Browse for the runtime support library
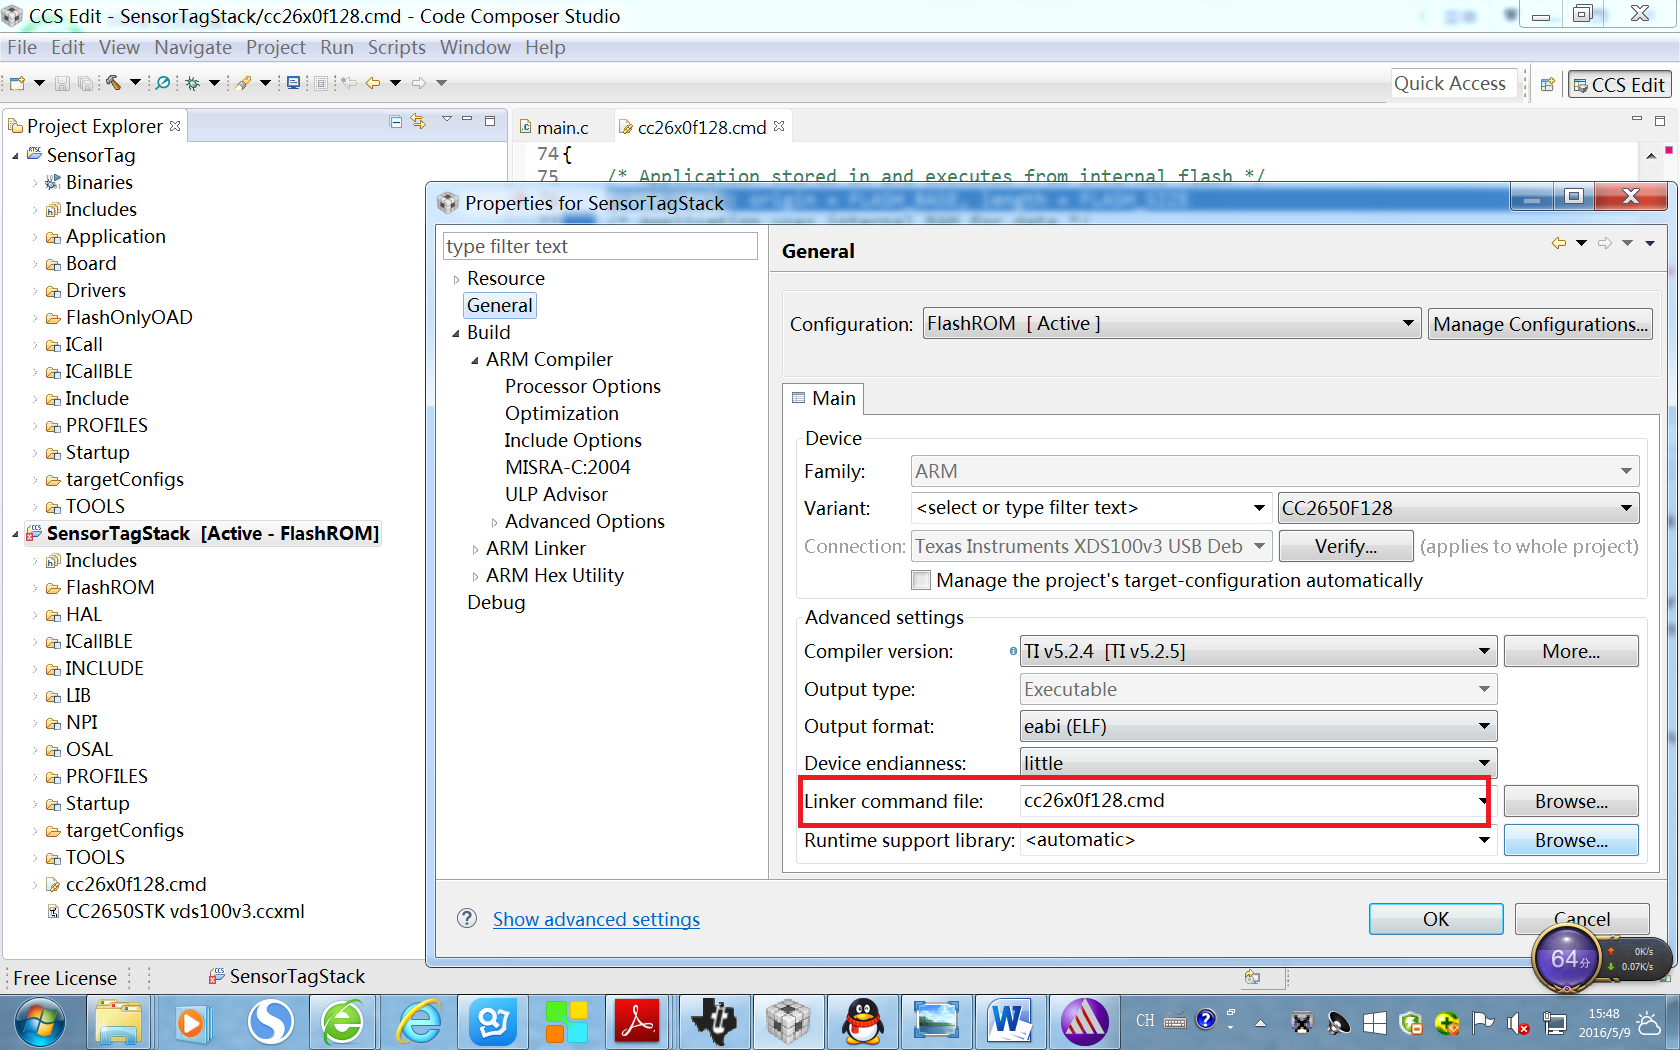This screenshot has height=1050, width=1680. [1571, 840]
